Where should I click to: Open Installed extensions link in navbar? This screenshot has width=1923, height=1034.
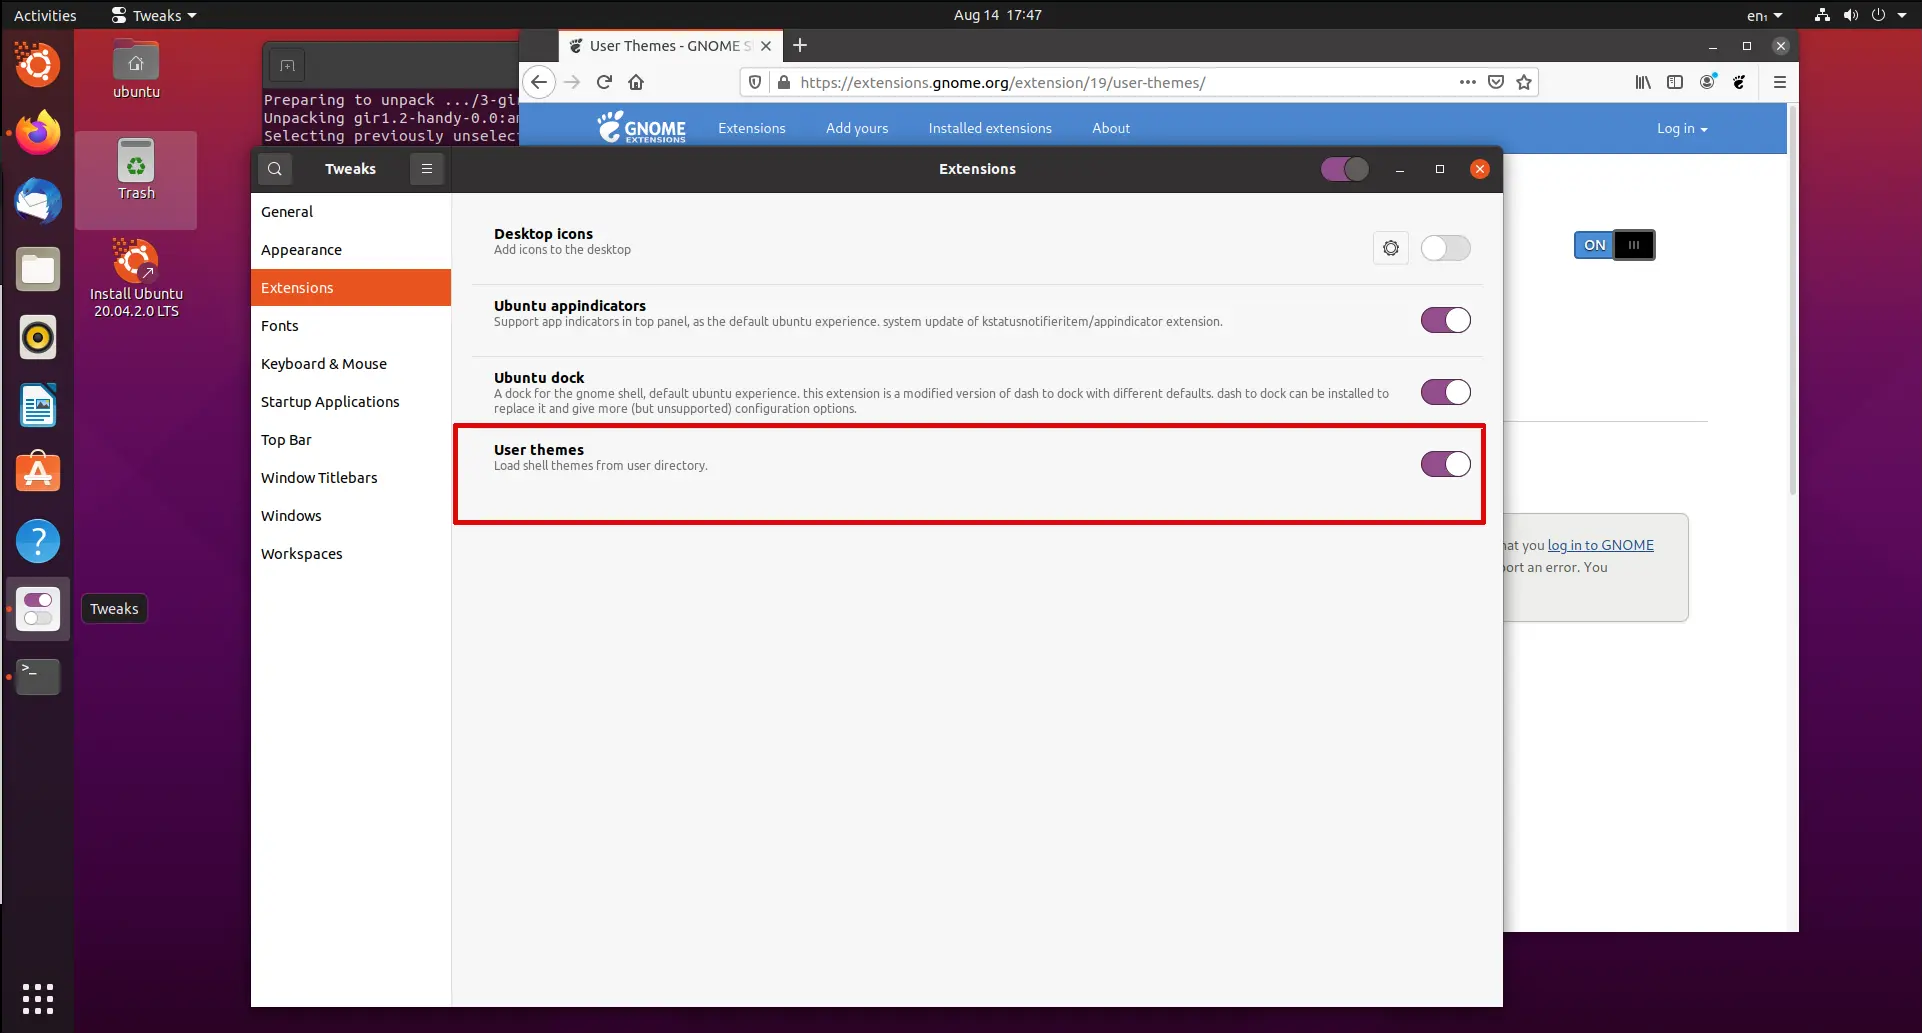point(990,128)
